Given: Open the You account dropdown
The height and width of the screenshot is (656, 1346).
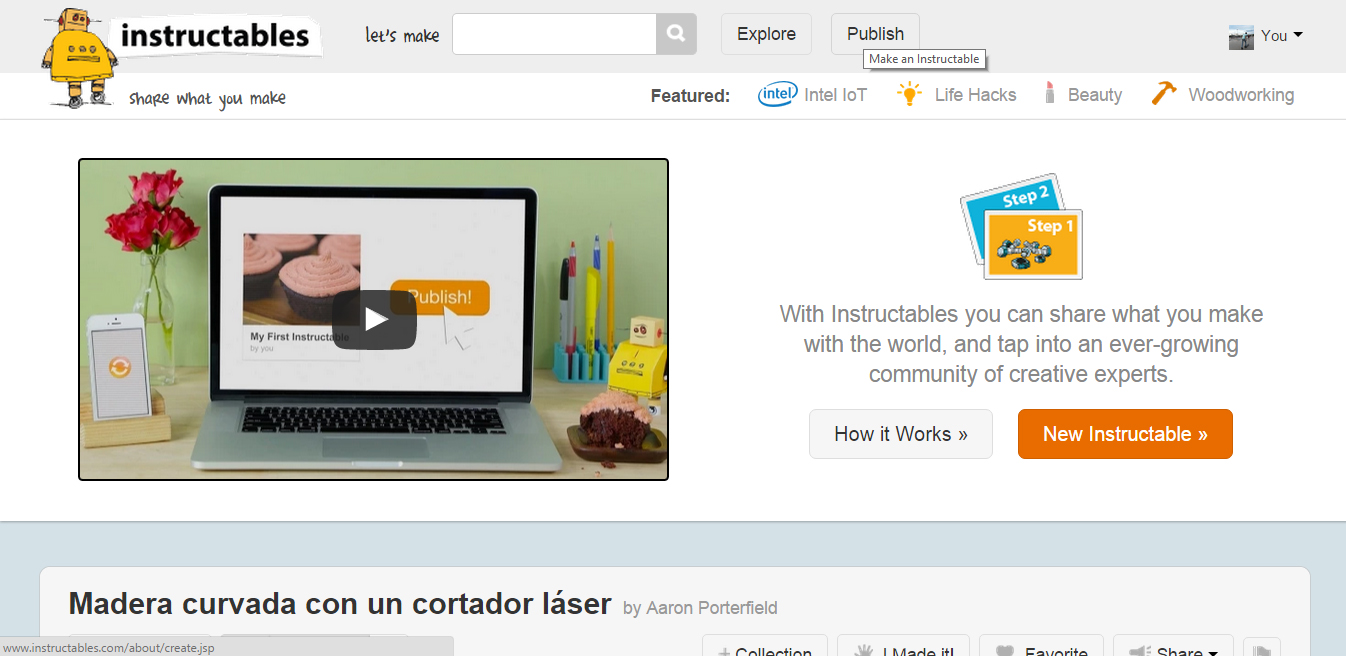Looking at the screenshot, I should [1281, 36].
